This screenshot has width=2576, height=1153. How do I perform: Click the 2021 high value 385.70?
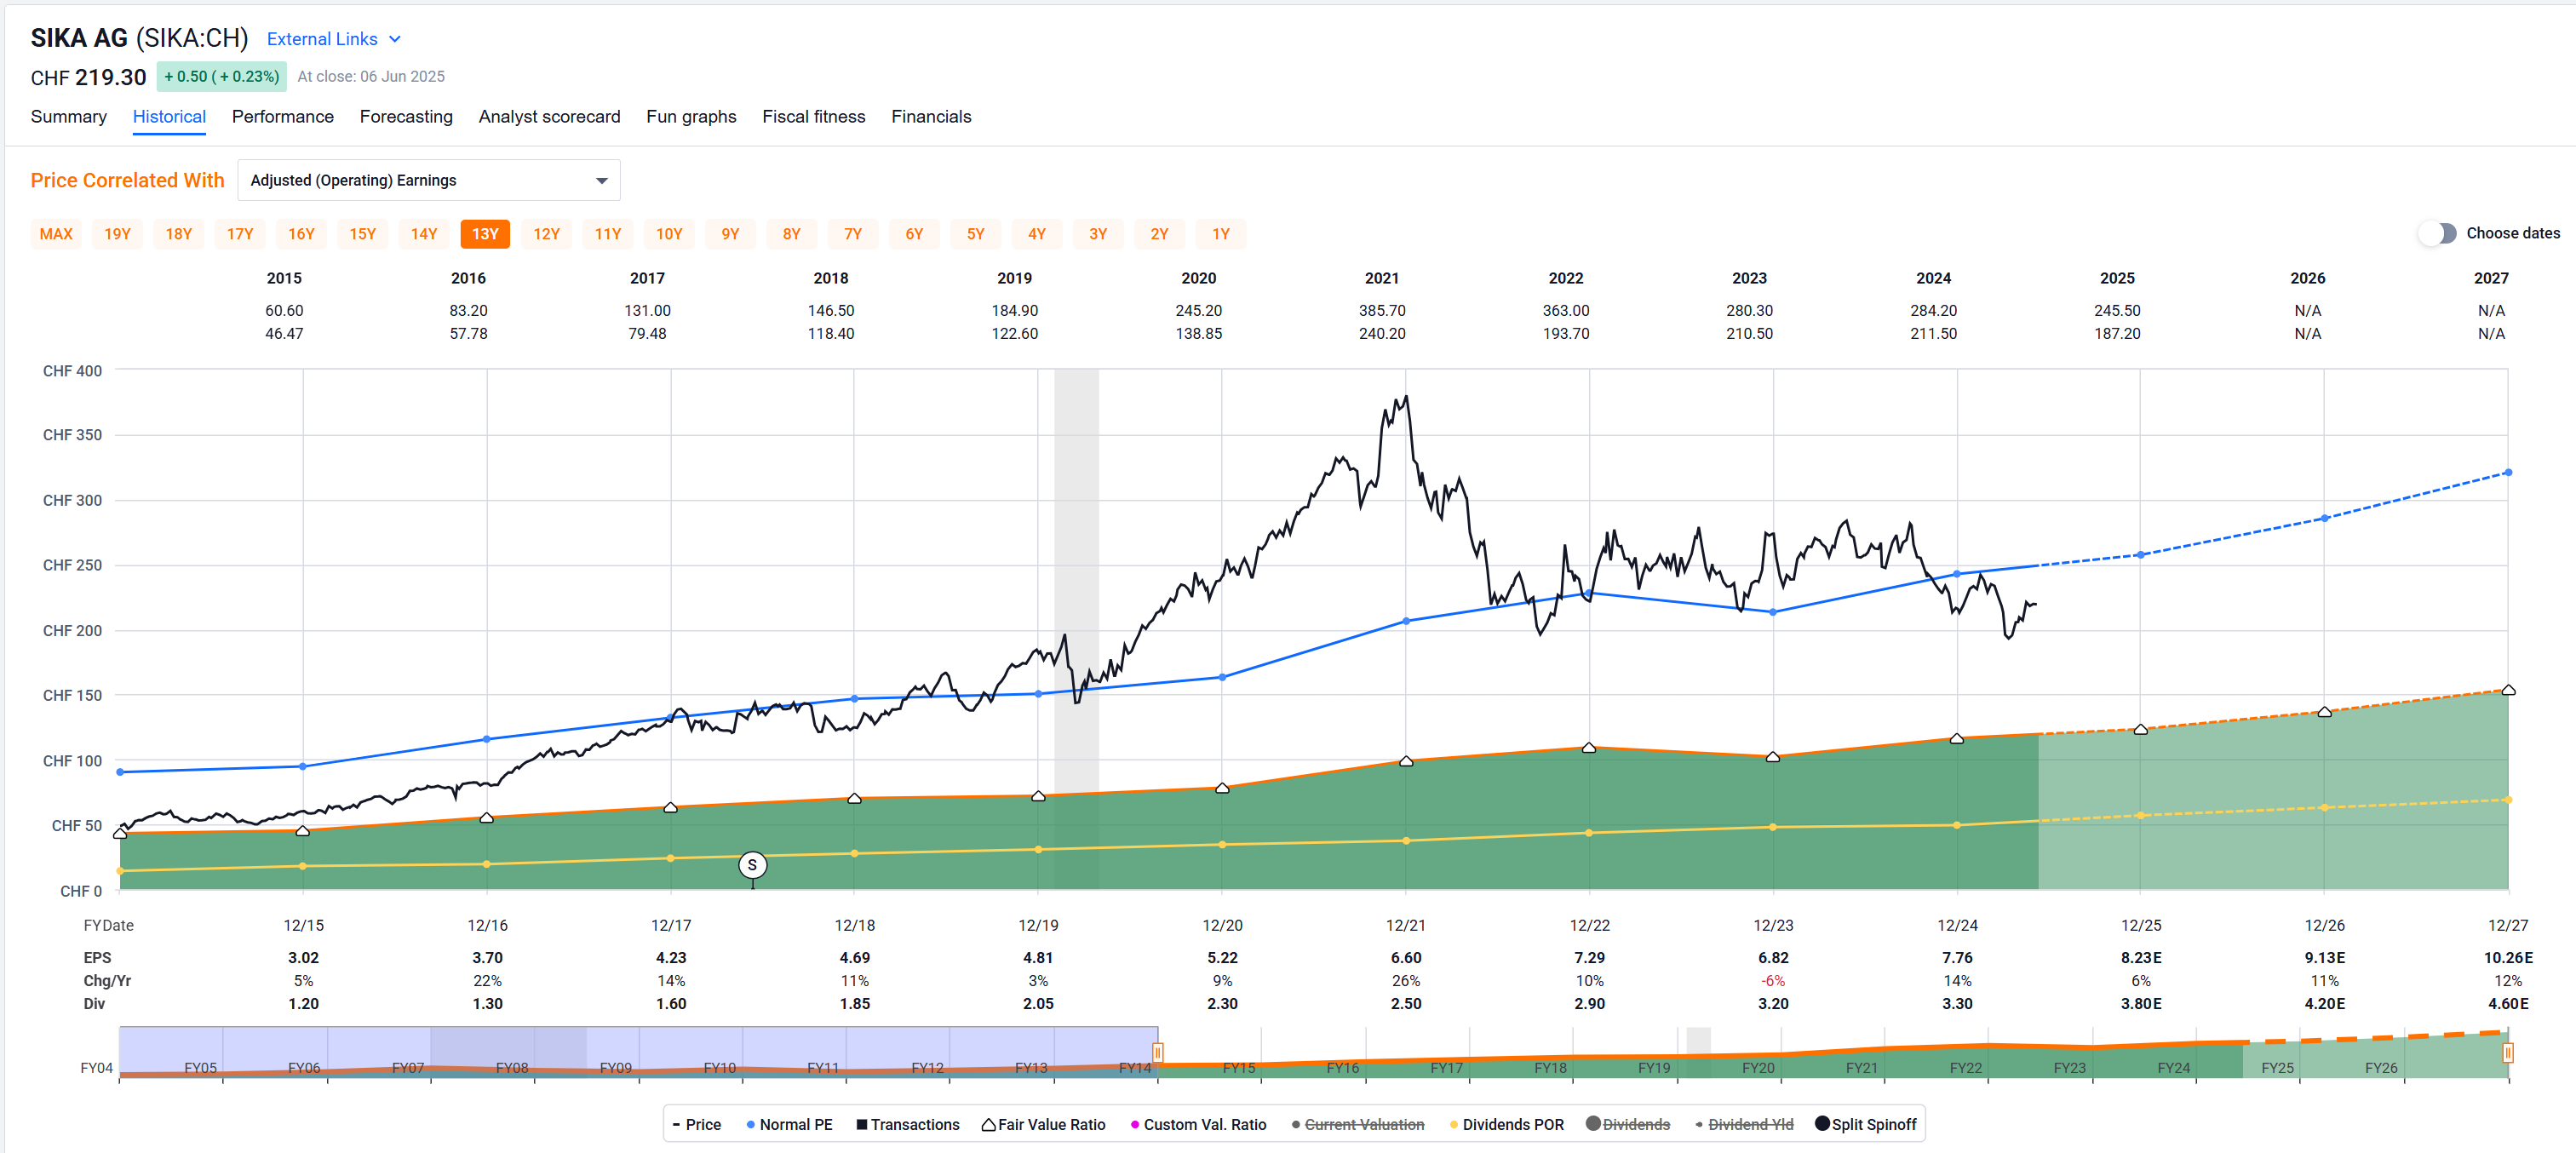1382,311
